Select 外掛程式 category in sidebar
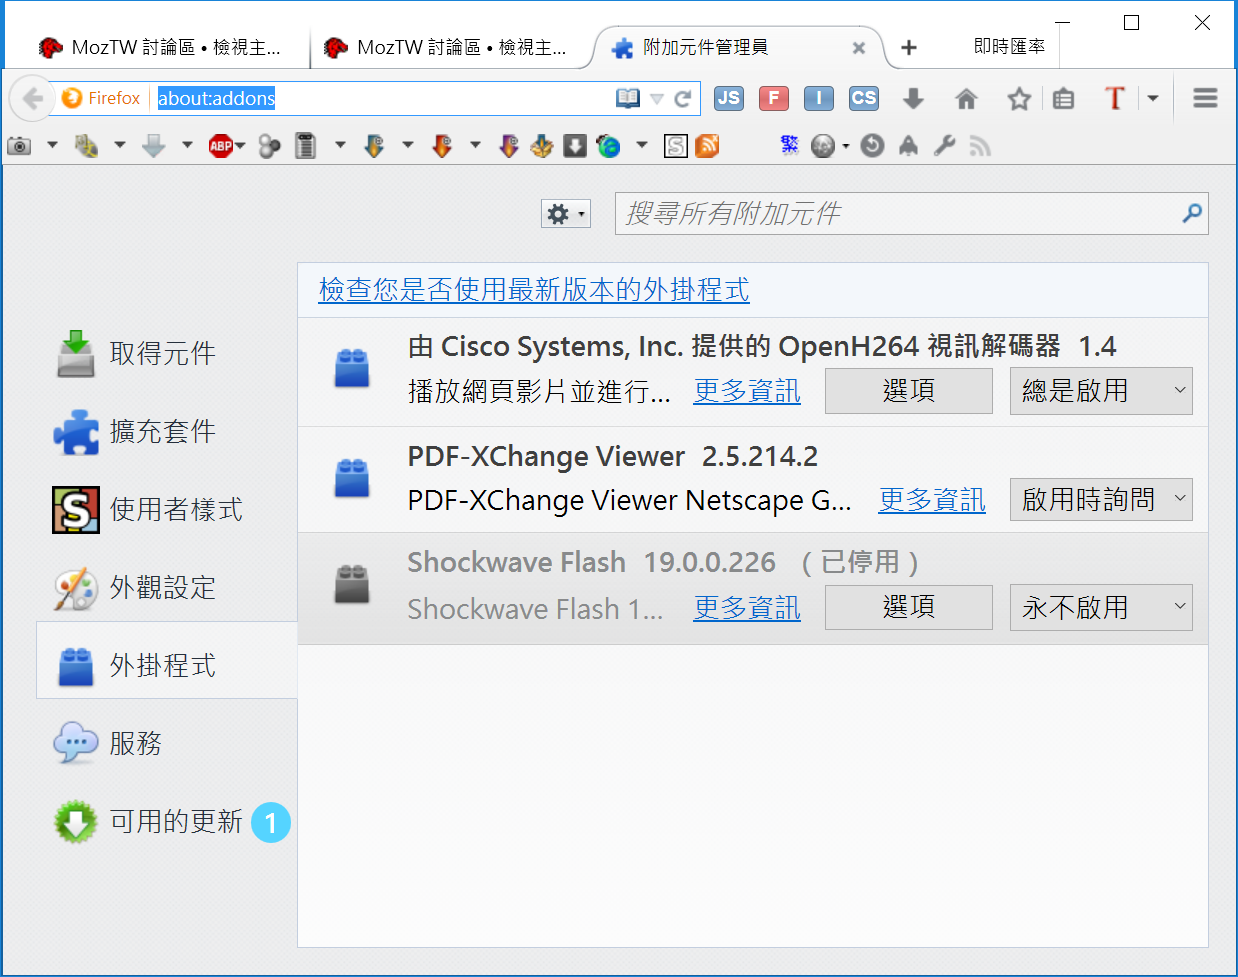This screenshot has width=1238, height=977. [x=166, y=660]
